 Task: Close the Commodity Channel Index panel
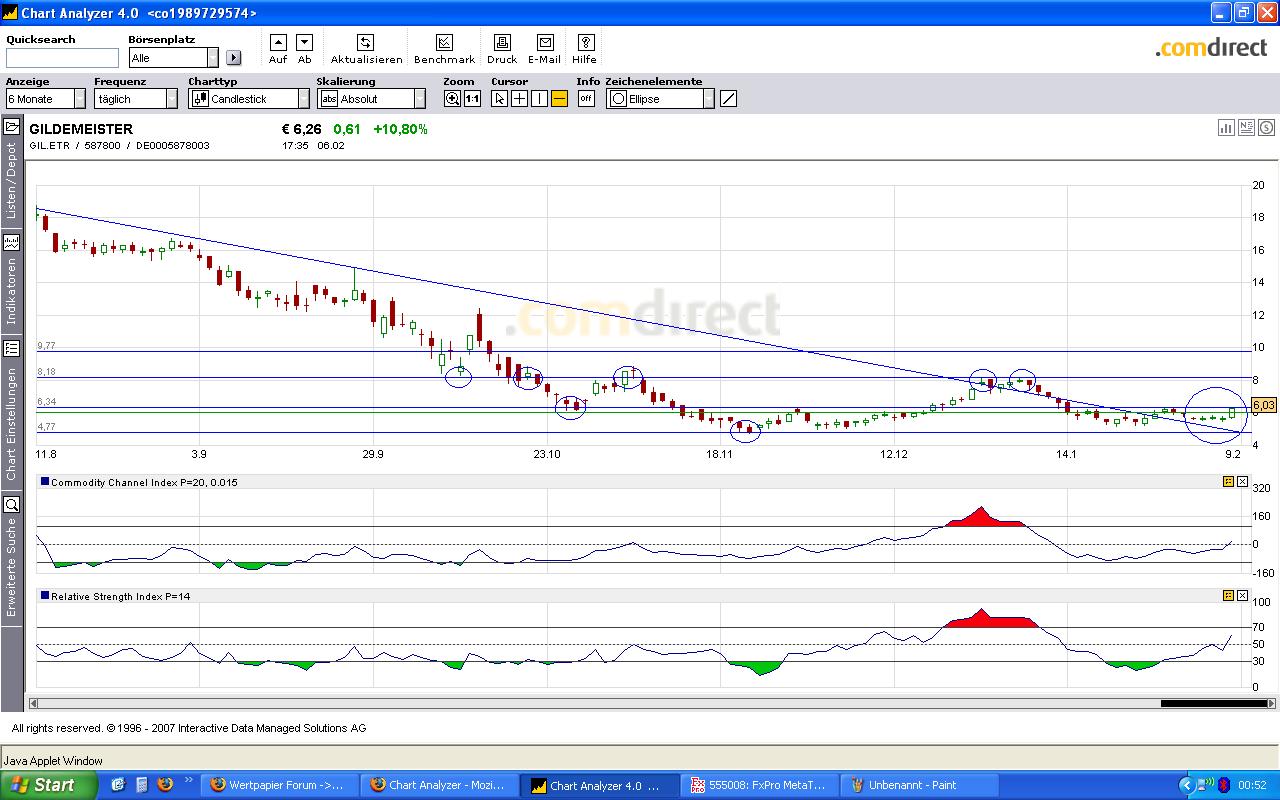pos(1242,482)
